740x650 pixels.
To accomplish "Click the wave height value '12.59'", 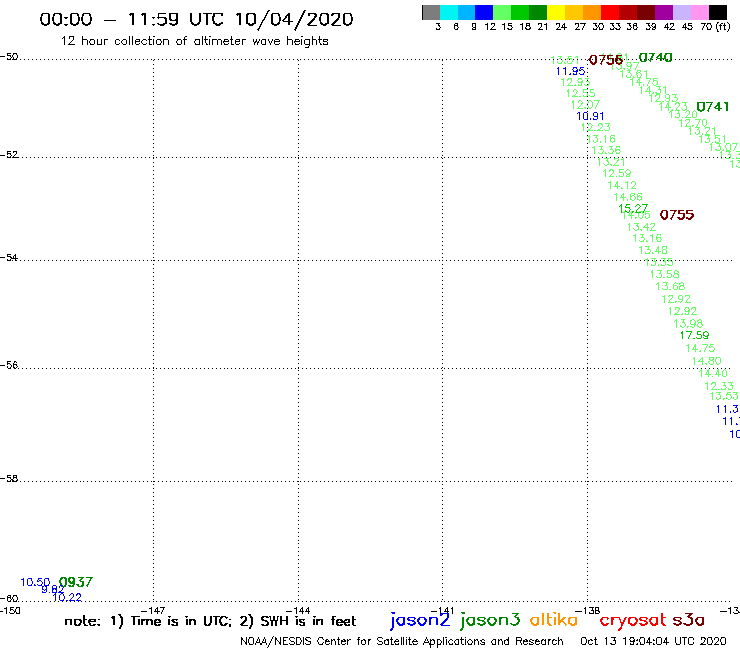I will [x=616, y=173].
